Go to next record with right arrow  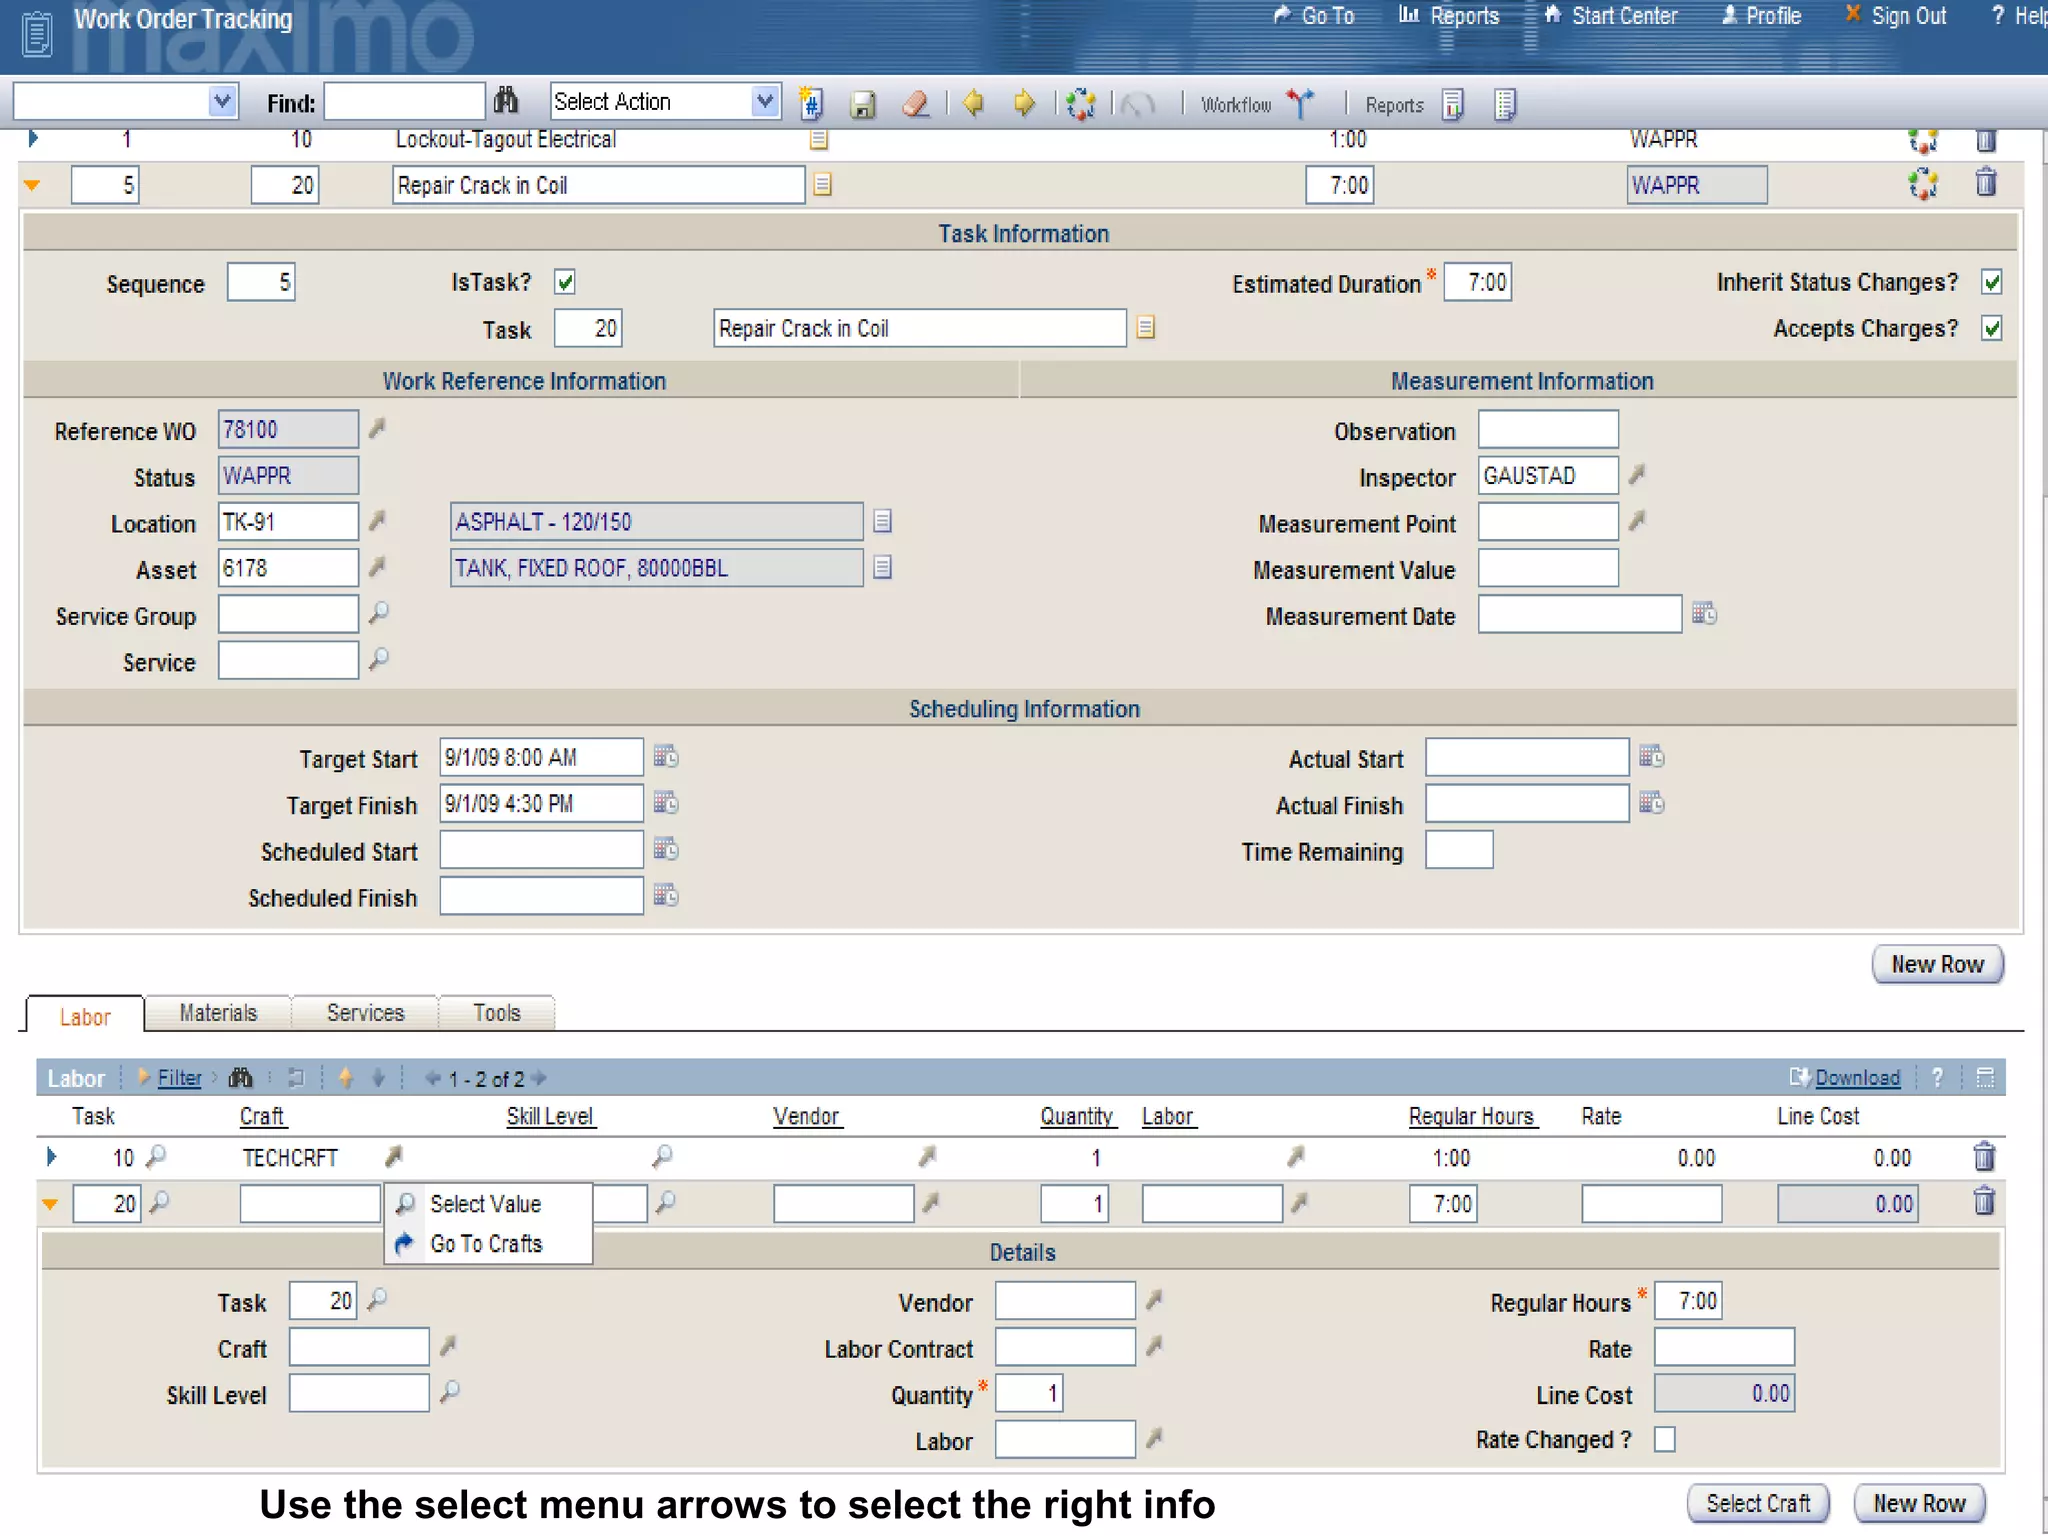tap(1024, 103)
